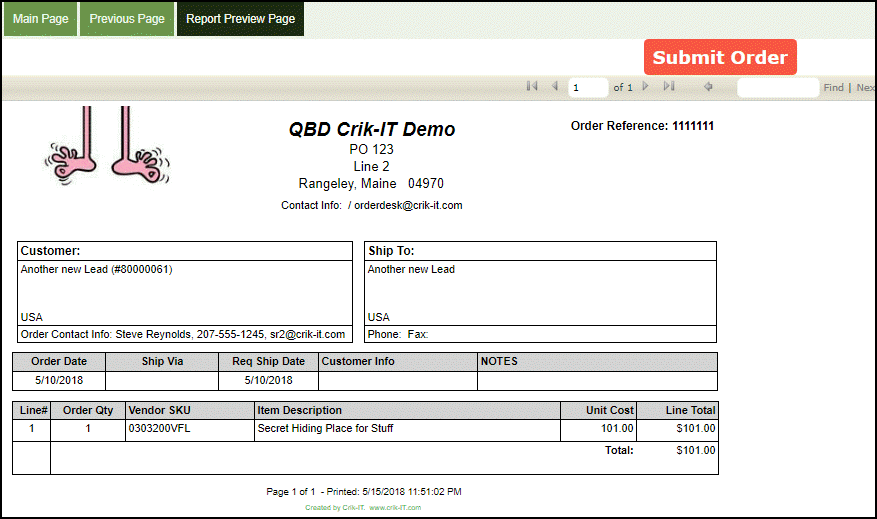The image size is (877, 519).
Task: Click the find text search box
Action: click(x=778, y=88)
